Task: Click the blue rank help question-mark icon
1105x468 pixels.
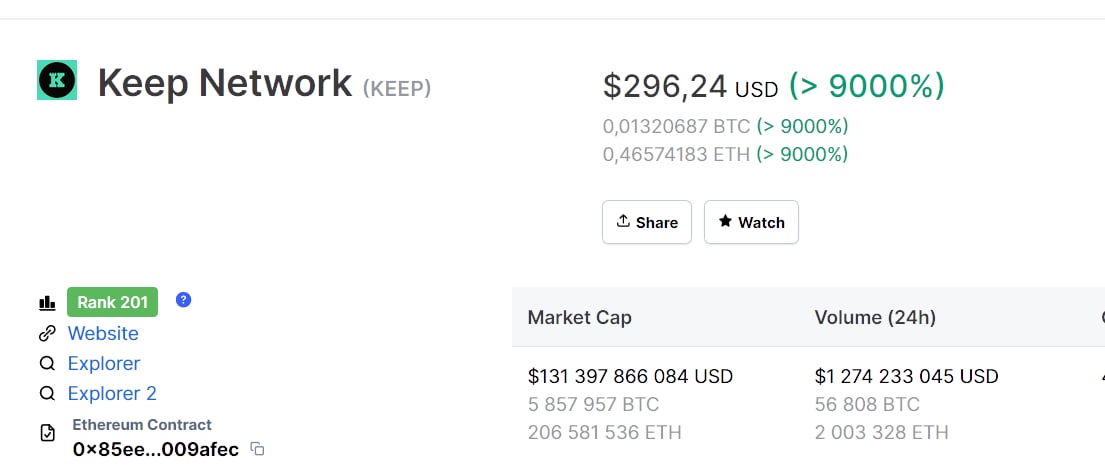Action: coord(183,300)
